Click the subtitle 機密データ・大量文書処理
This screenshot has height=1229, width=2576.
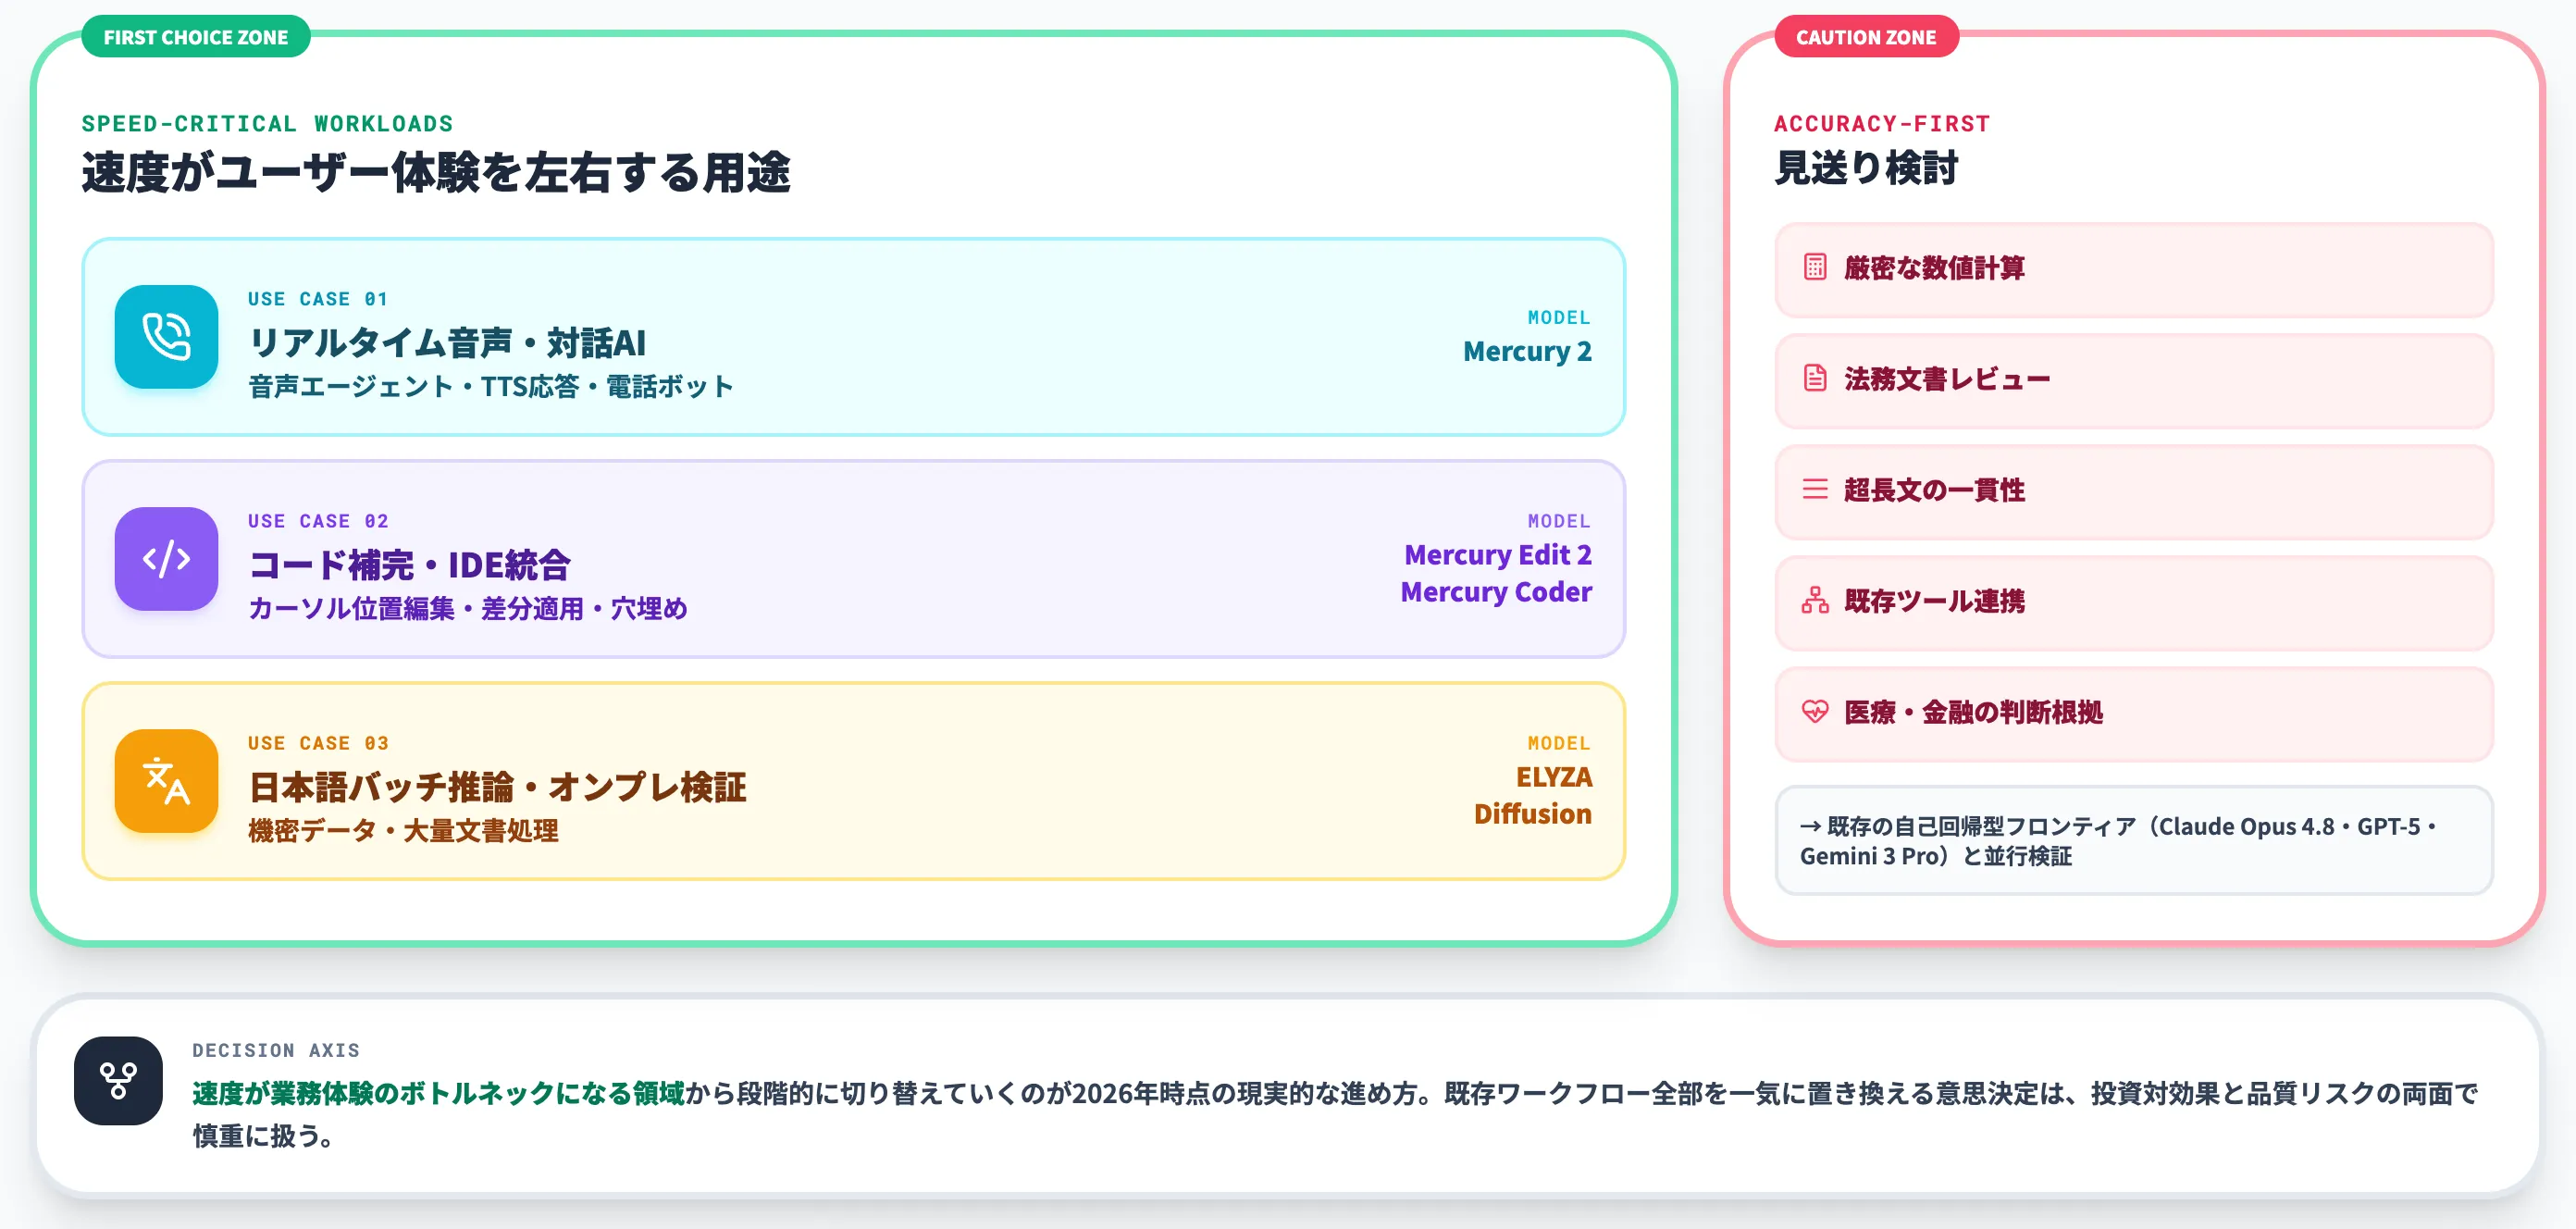pos(403,830)
